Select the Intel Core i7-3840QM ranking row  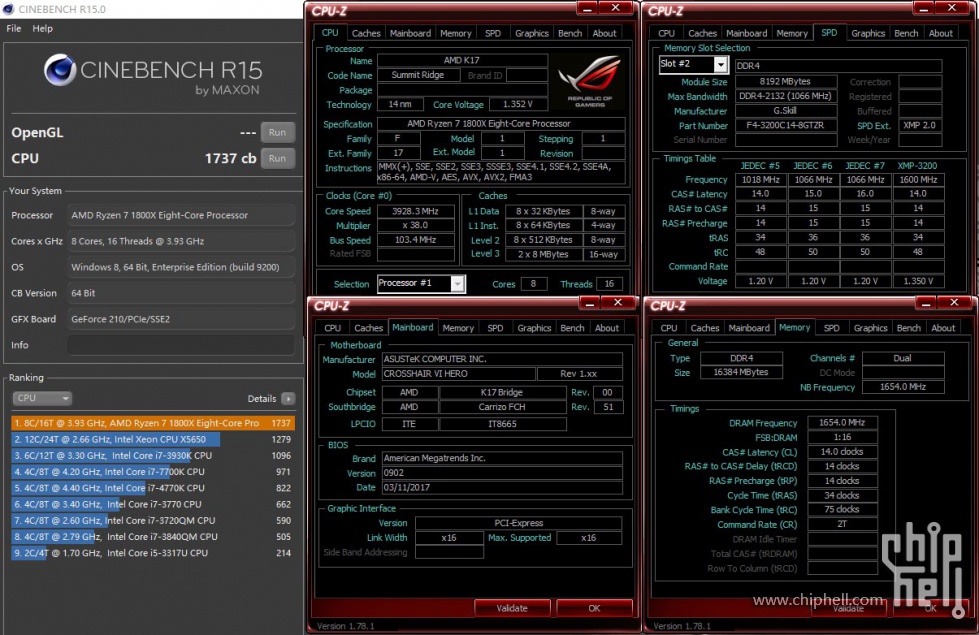153,536
